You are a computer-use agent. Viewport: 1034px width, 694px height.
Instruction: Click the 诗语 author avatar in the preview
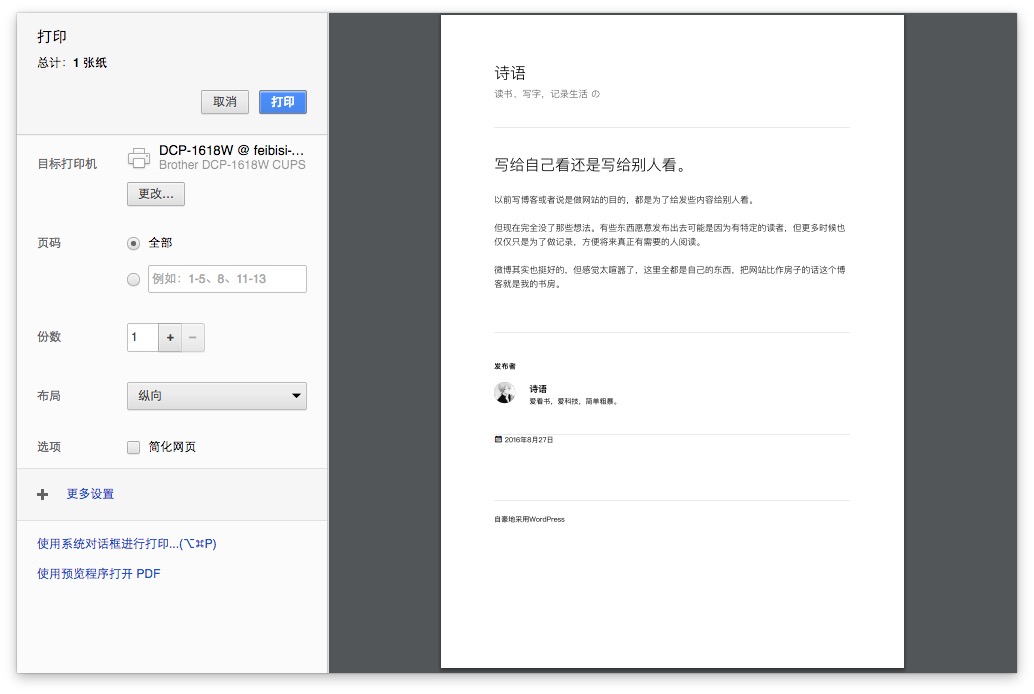tap(506, 392)
